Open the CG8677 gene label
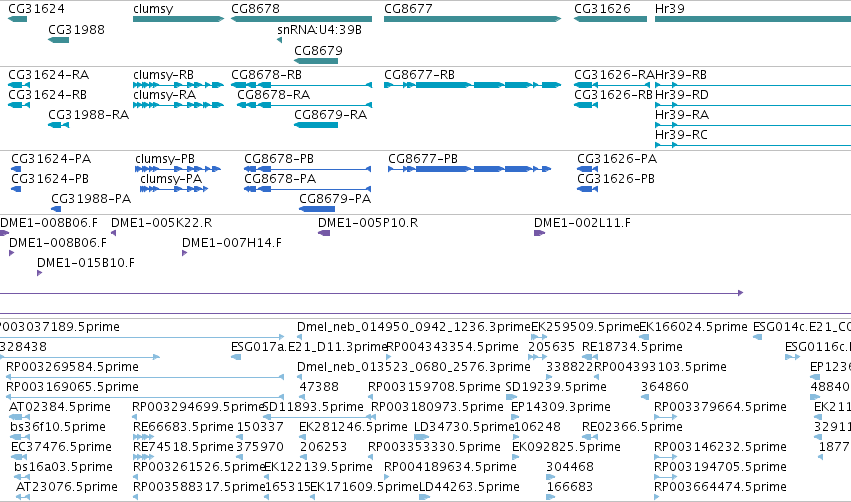 408,9
